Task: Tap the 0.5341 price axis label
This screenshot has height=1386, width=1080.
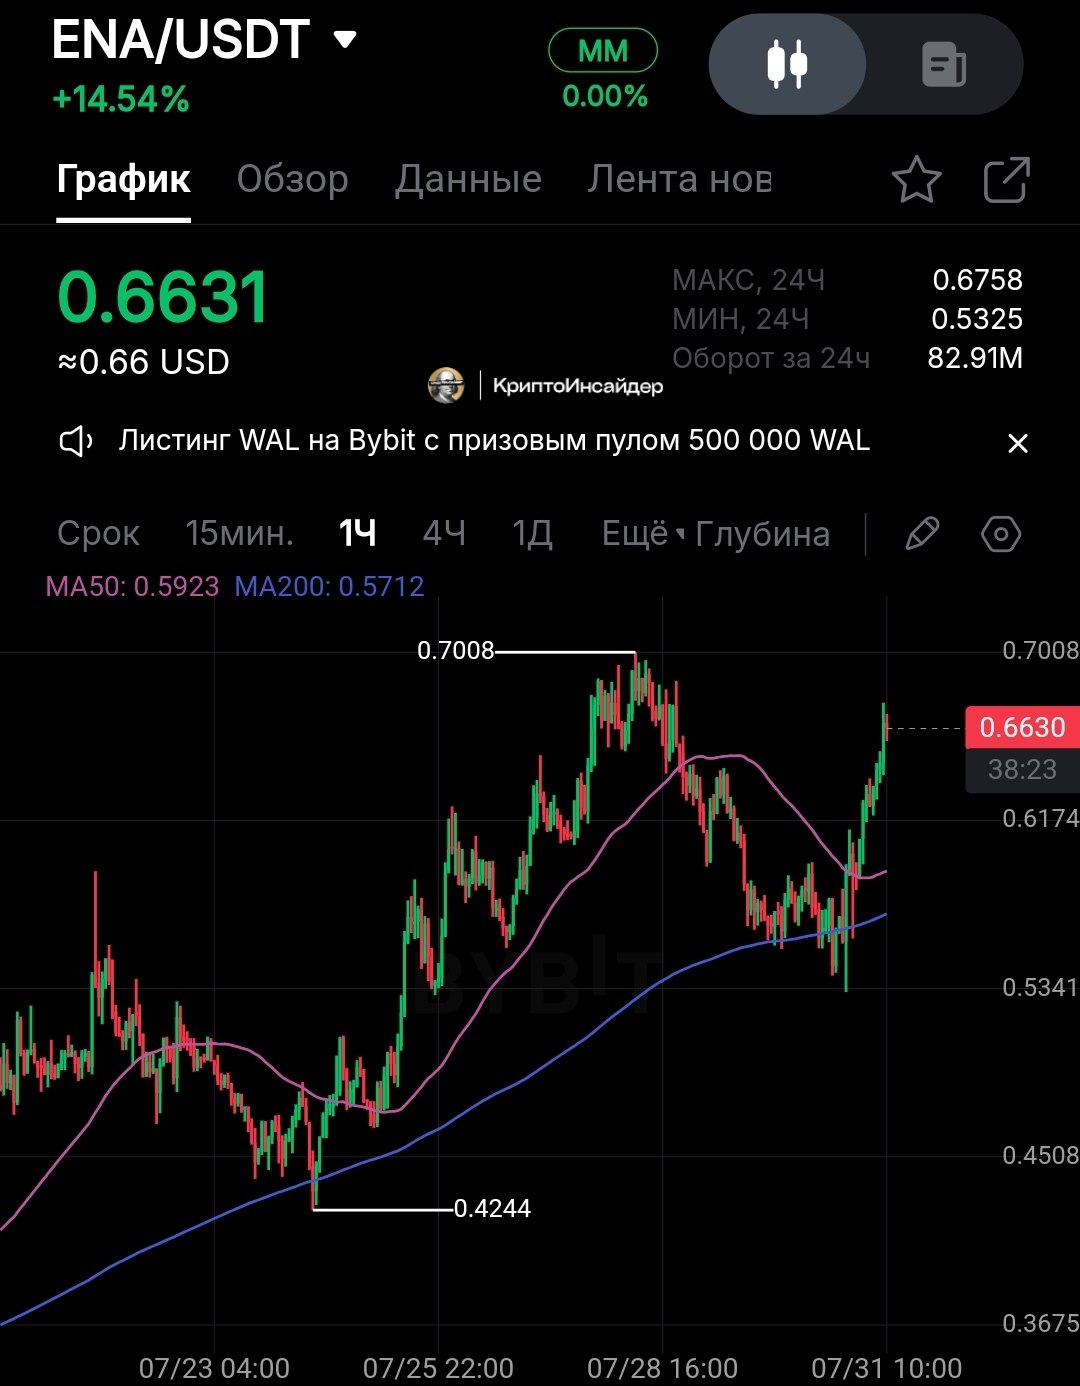Action: 1040,988
